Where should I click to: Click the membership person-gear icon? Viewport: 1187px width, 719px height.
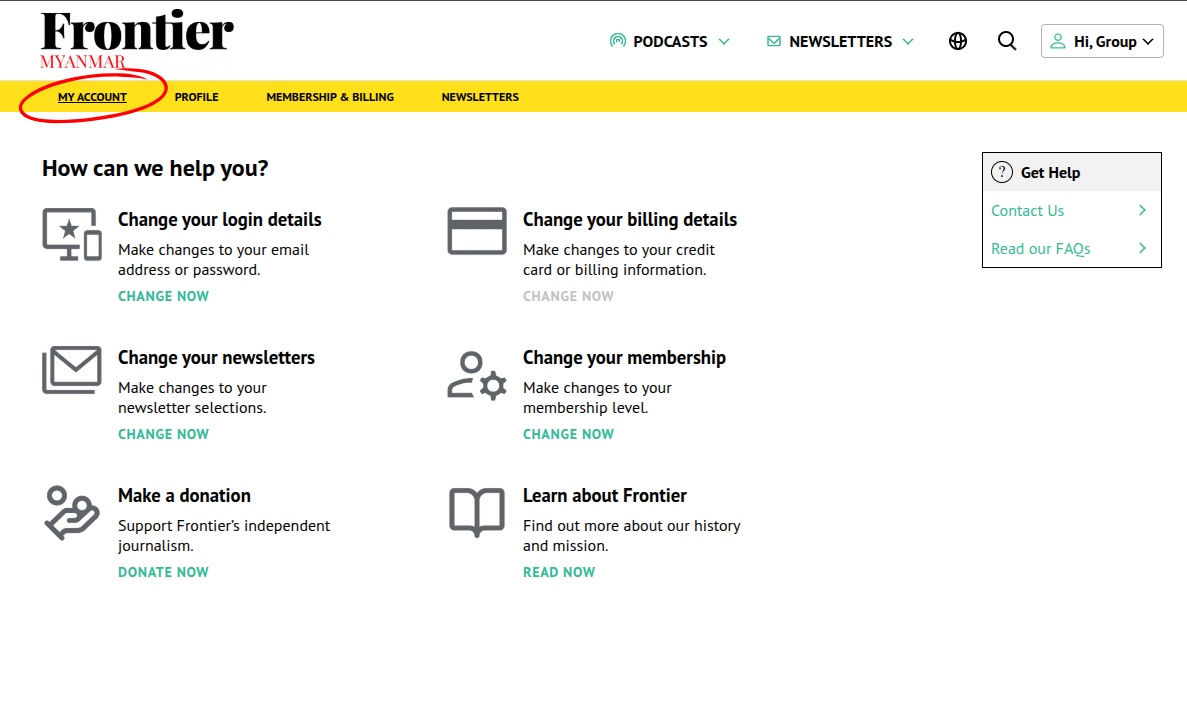click(x=477, y=375)
